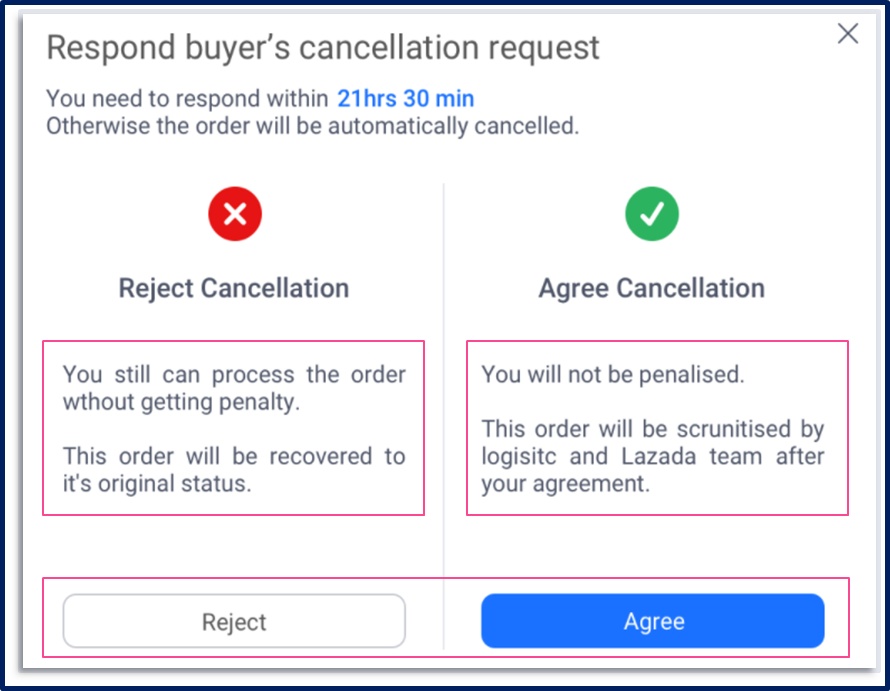
Task: Click text about order recovered to original status
Action: [x=234, y=470]
